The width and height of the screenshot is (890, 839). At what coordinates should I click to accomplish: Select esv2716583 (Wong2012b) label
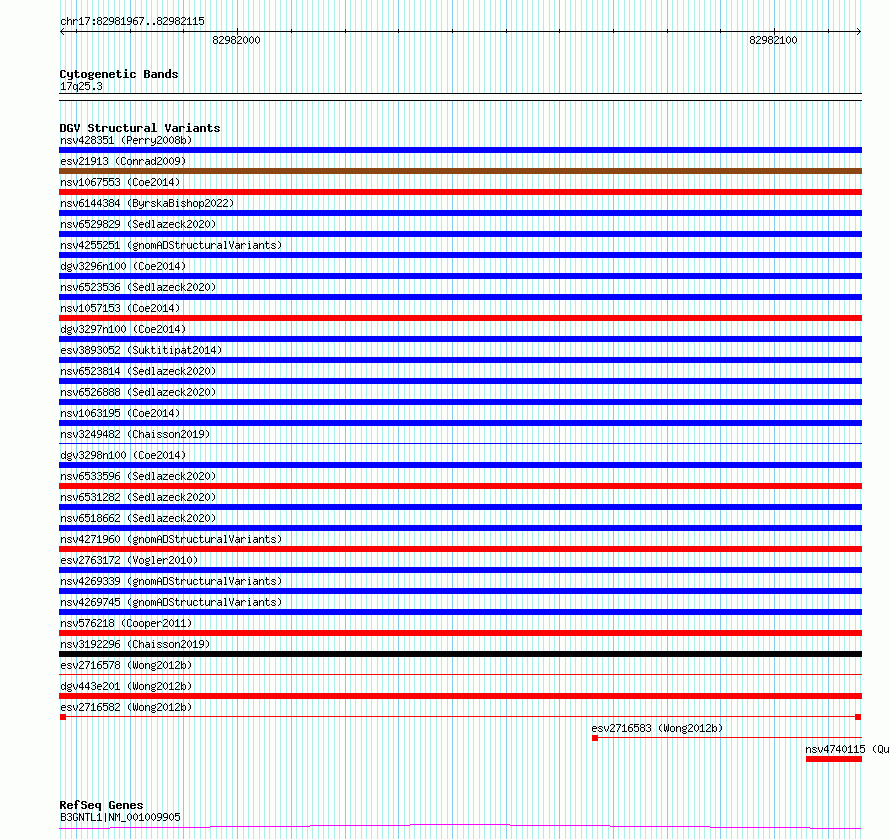pos(657,728)
